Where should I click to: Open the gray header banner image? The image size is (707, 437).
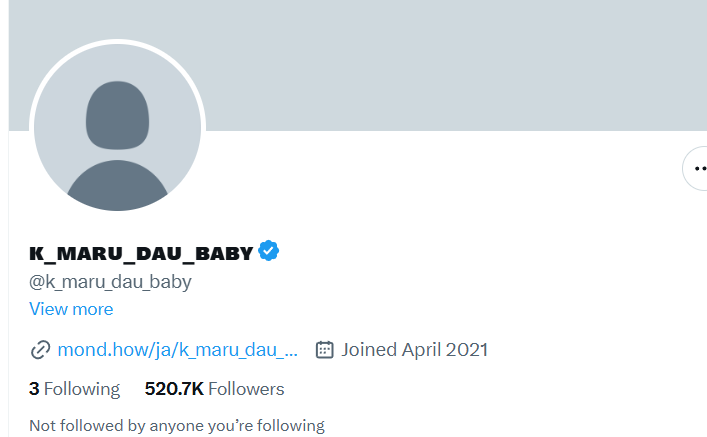450,65
